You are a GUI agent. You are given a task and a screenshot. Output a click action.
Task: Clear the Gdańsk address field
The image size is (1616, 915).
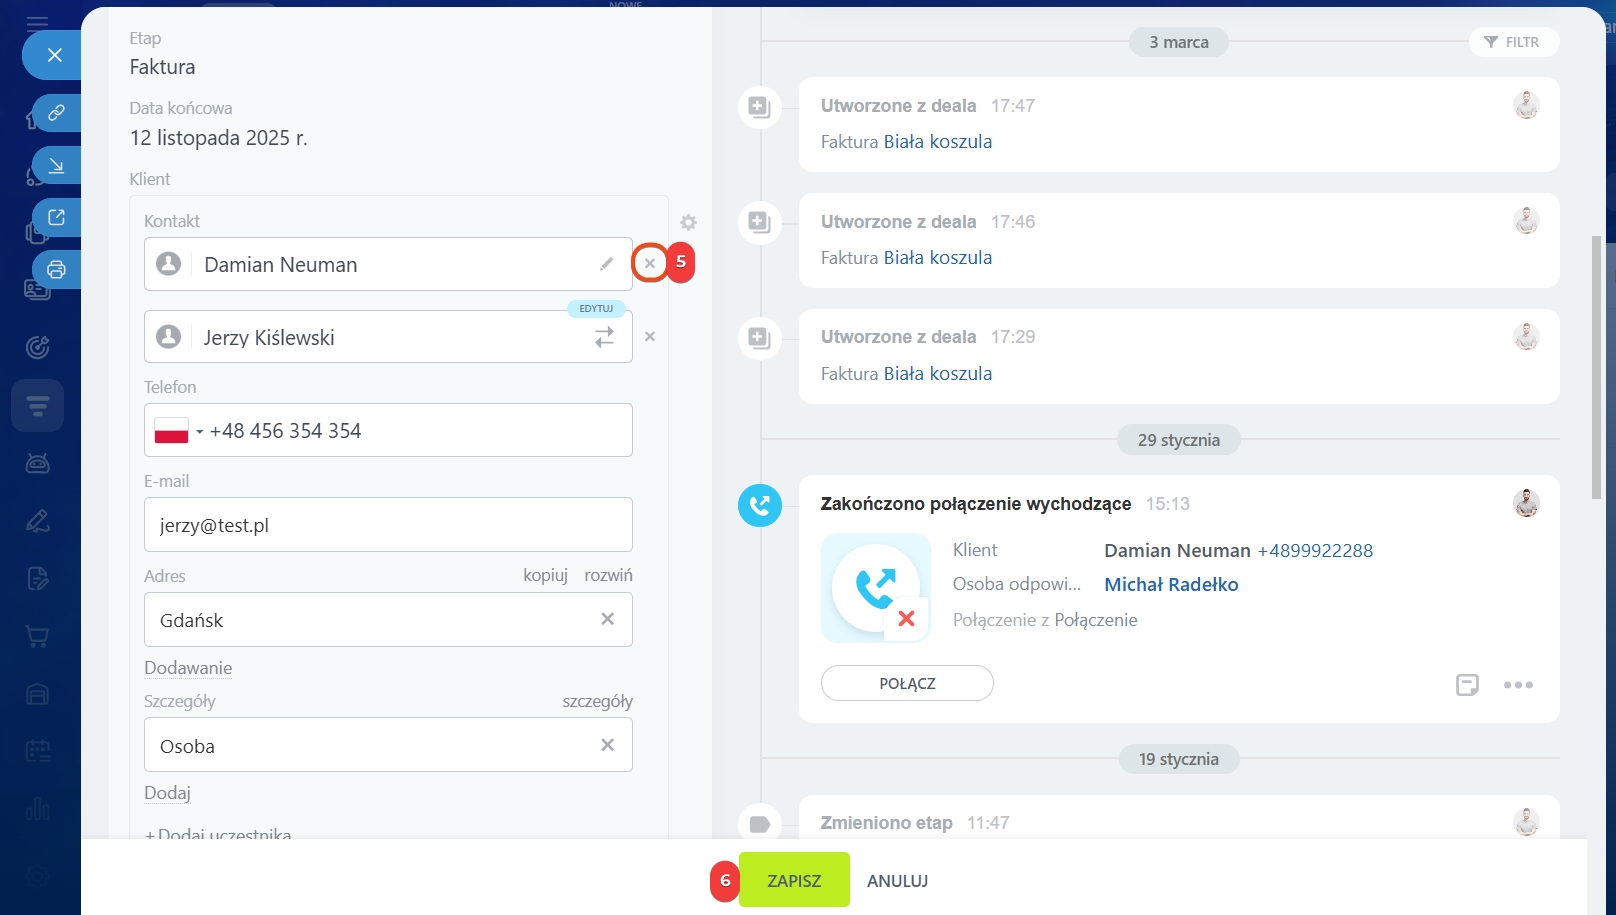(607, 619)
